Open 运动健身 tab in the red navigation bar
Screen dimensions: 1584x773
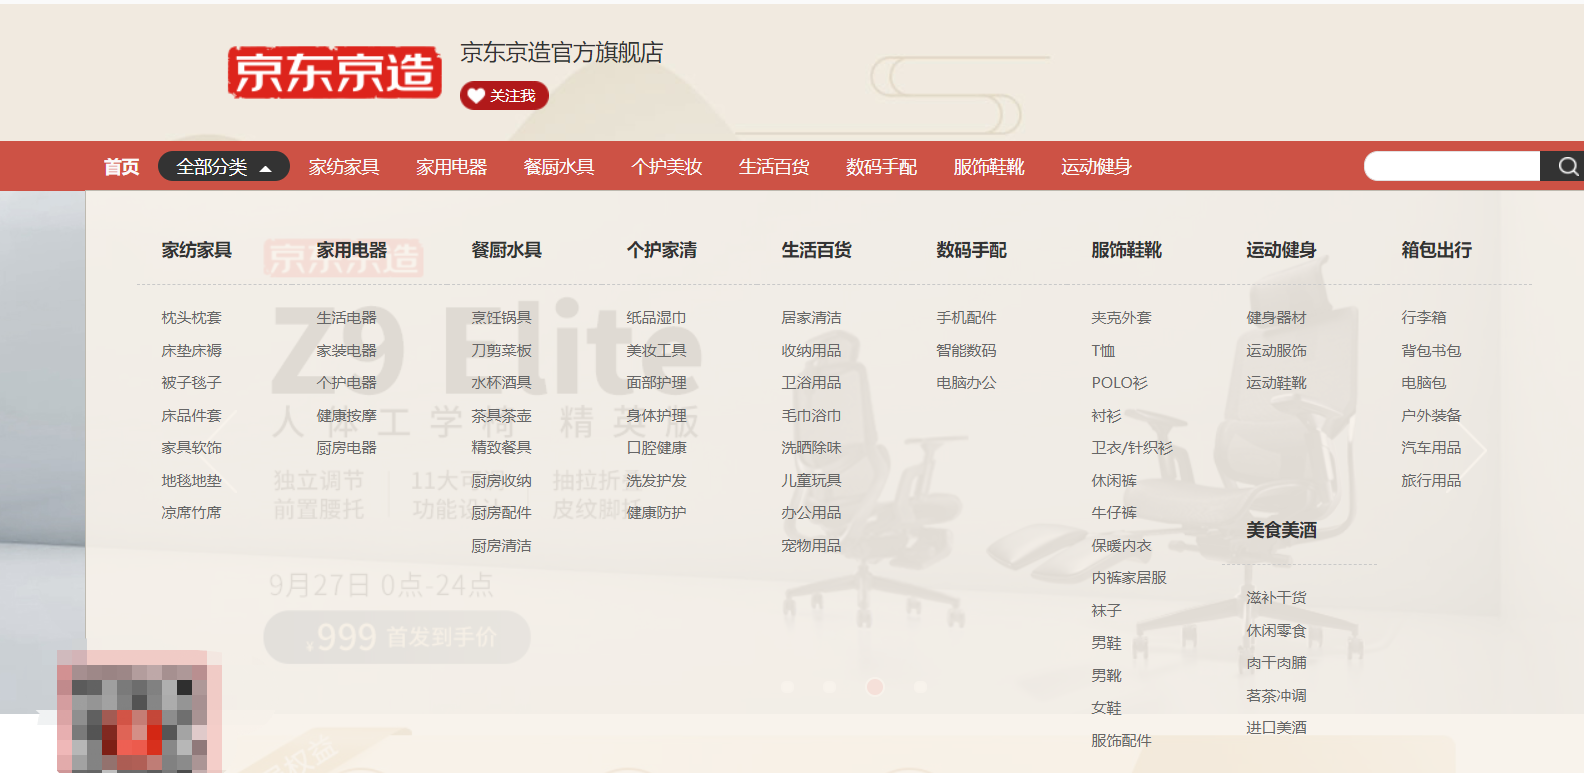pos(1097,166)
